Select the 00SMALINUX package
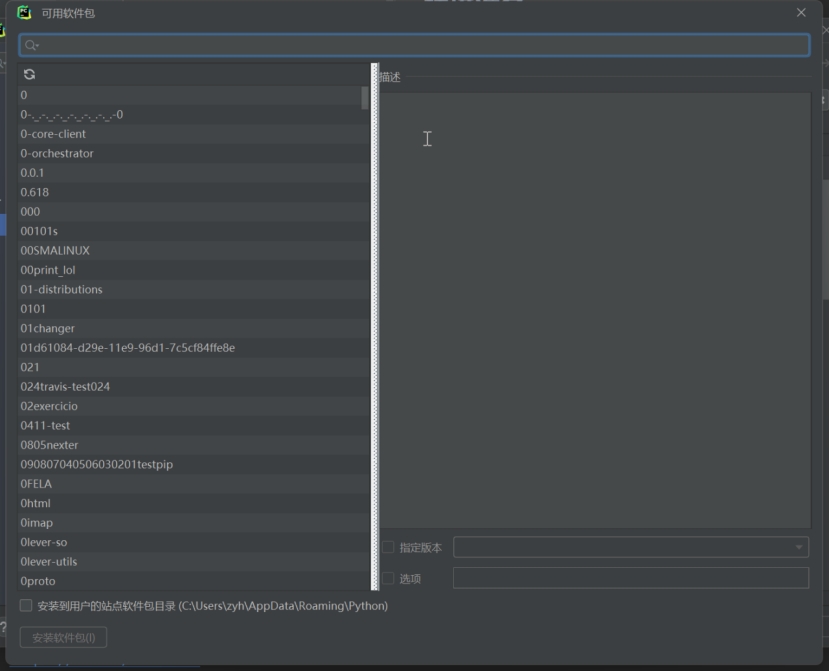 (55, 250)
